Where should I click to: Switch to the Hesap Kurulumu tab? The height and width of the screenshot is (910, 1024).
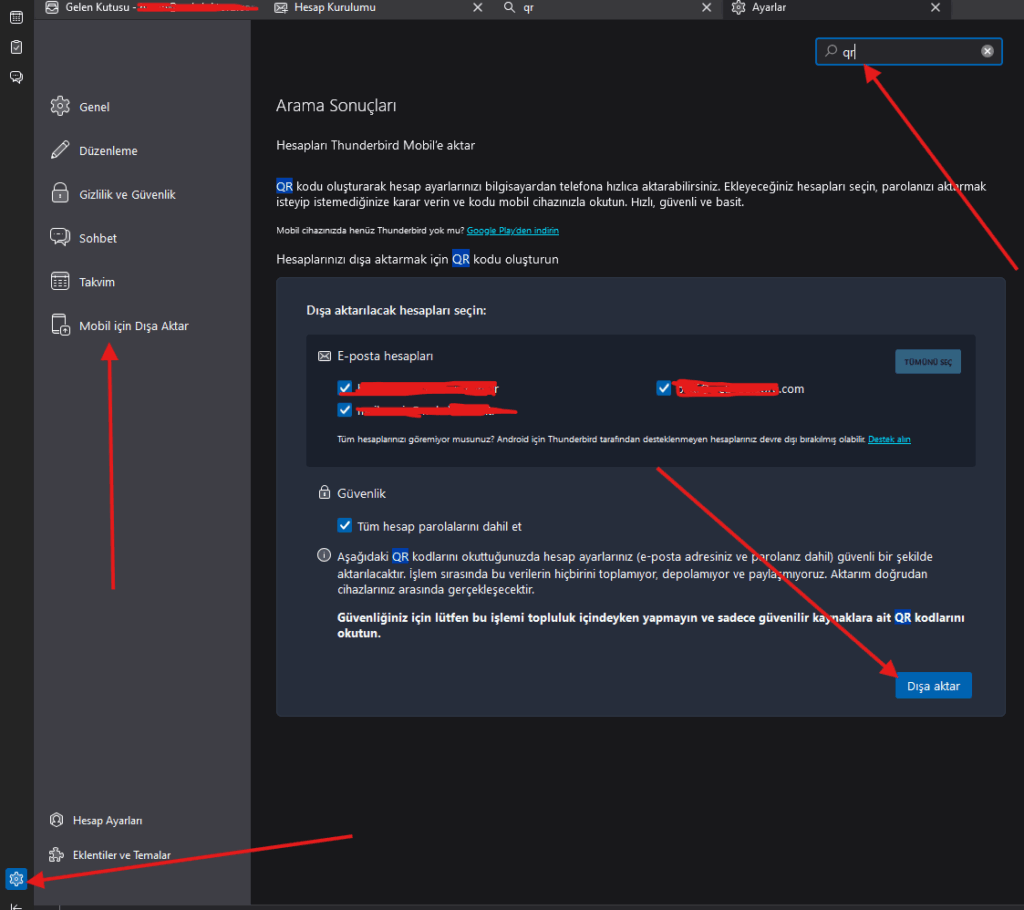pyautogui.click(x=379, y=8)
